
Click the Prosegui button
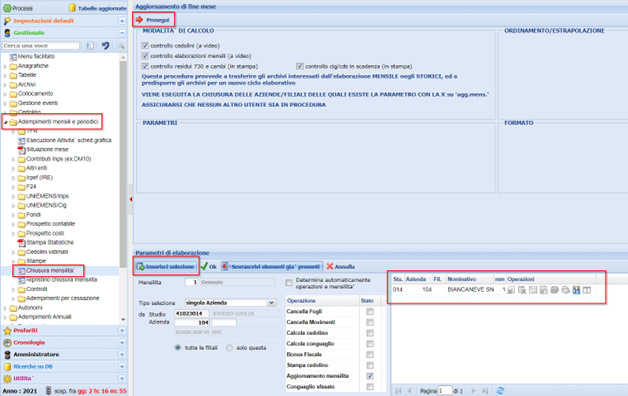[x=153, y=20]
